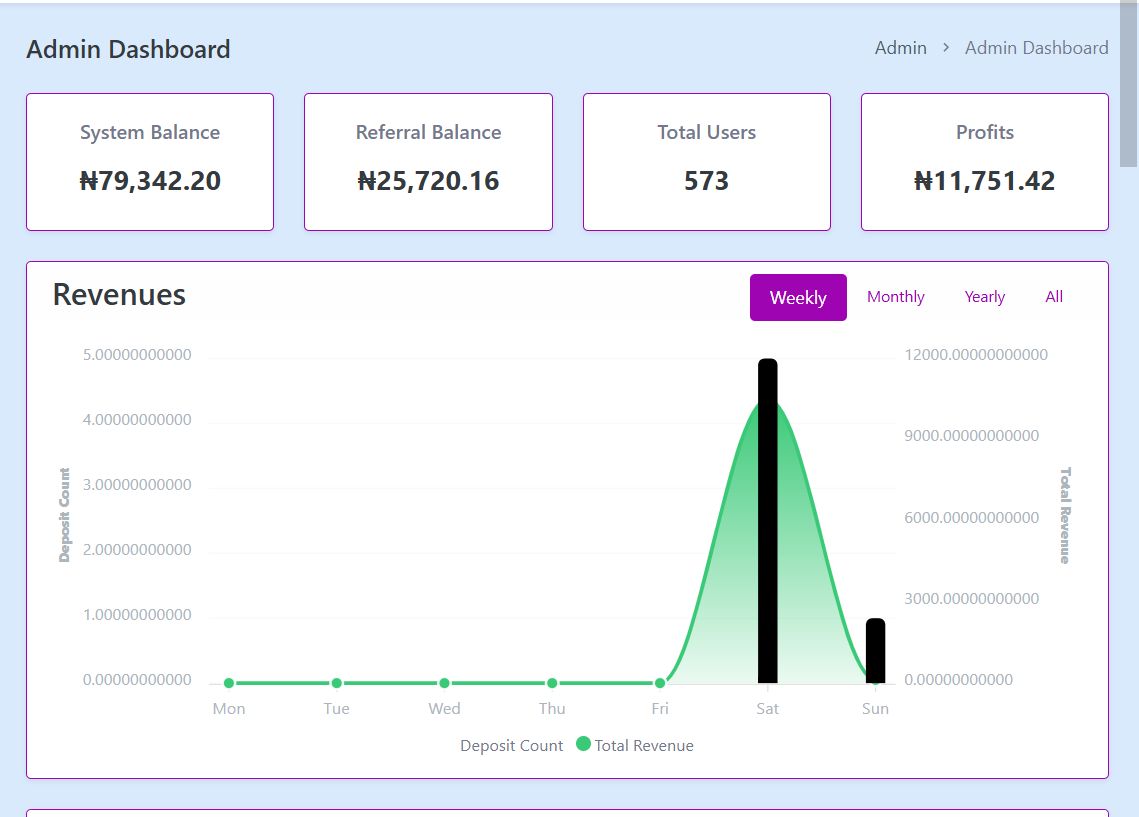Image resolution: width=1139 pixels, height=817 pixels.
Task: Go to Admin breadcrumb link
Action: (900, 48)
